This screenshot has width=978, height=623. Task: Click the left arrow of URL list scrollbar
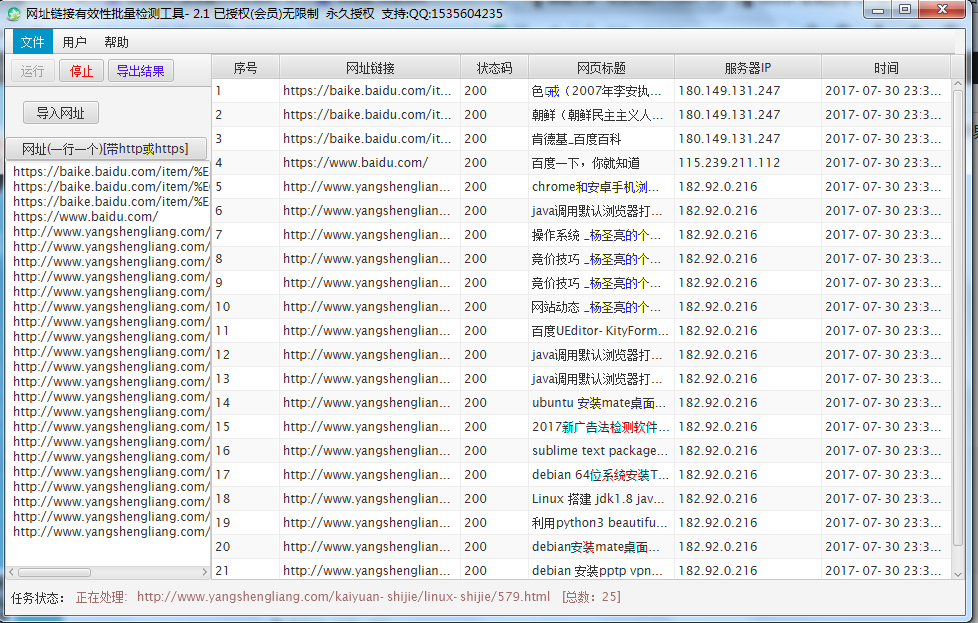pyautogui.click(x=12, y=572)
